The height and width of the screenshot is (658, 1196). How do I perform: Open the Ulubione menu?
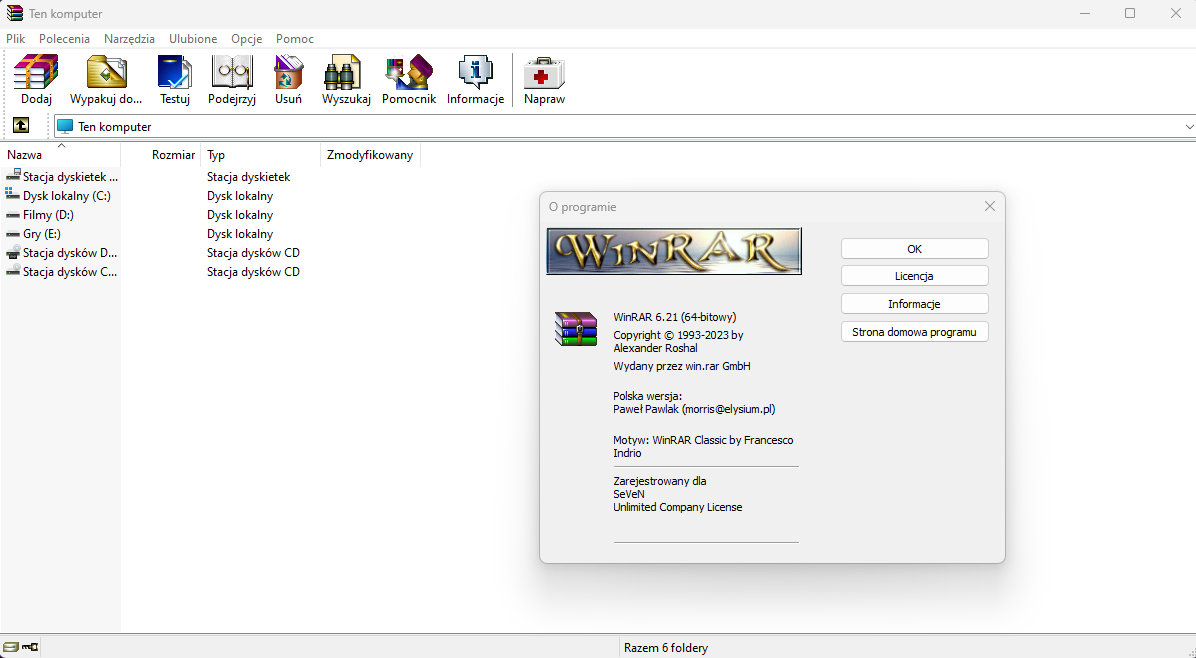[x=193, y=39]
